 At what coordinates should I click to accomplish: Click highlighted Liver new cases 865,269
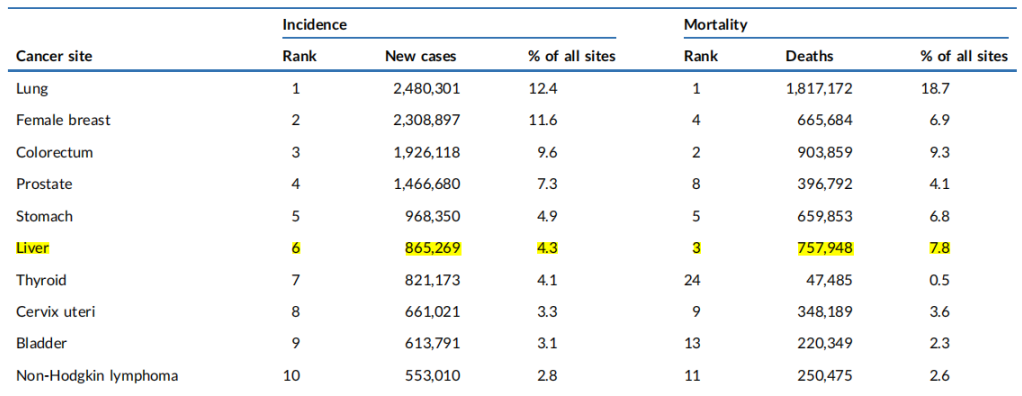tap(433, 248)
